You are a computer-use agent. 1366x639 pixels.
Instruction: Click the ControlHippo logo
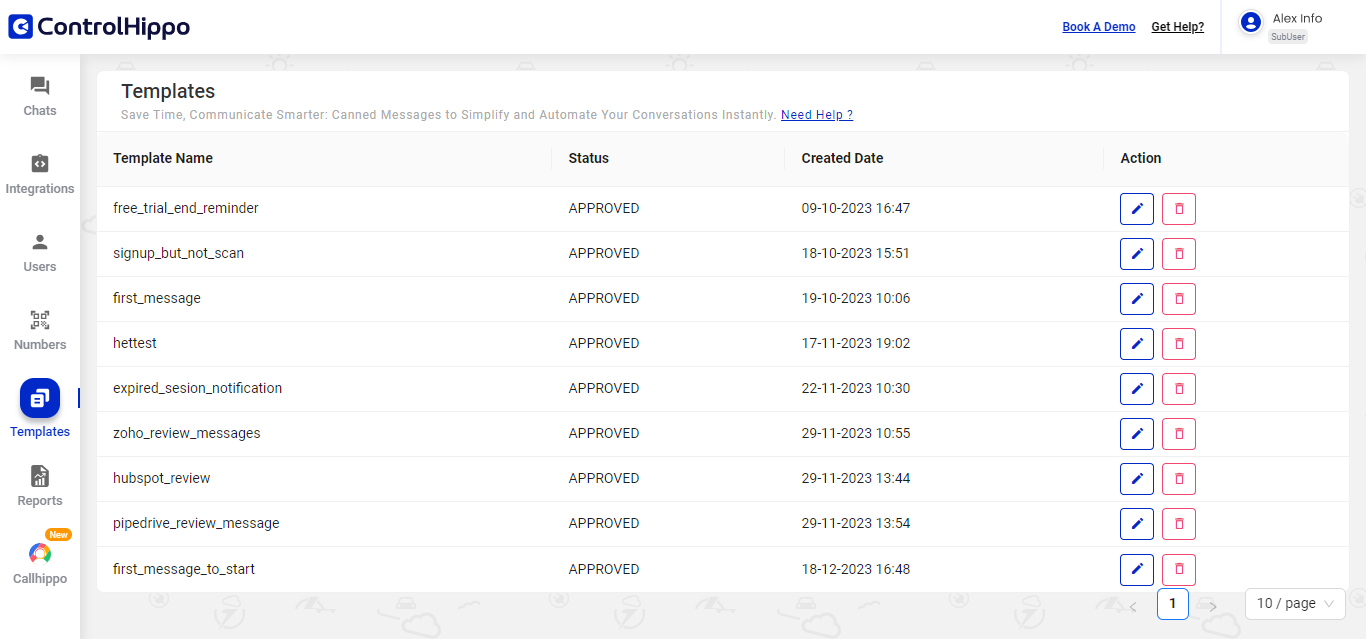98,27
